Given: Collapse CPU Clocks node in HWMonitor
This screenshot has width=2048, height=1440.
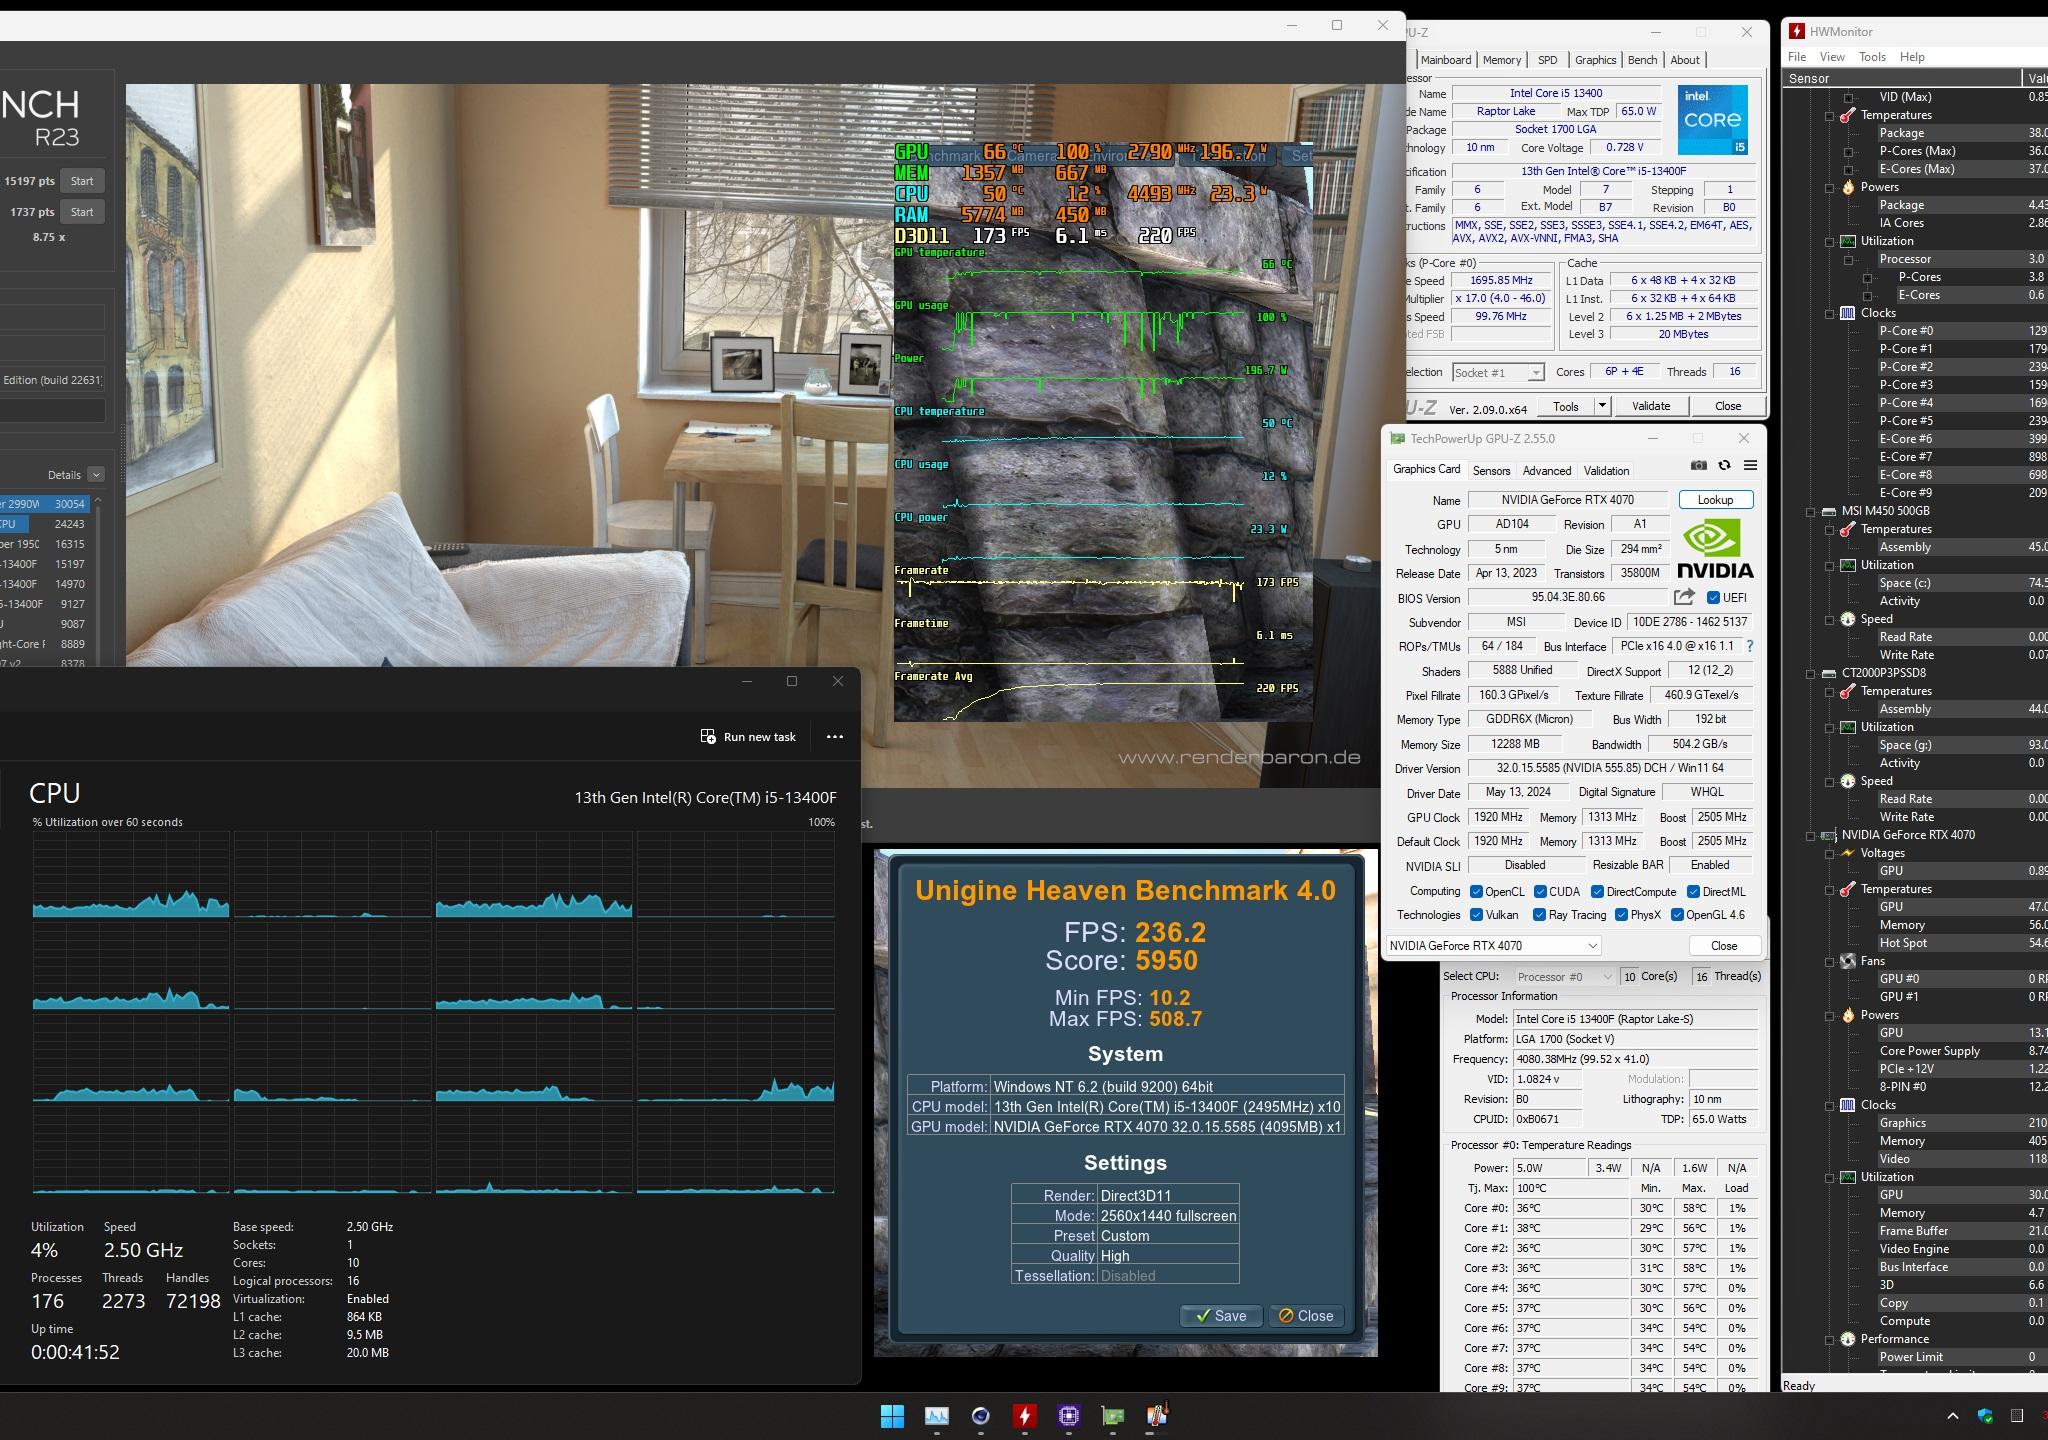Looking at the screenshot, I should [1829, 313].
